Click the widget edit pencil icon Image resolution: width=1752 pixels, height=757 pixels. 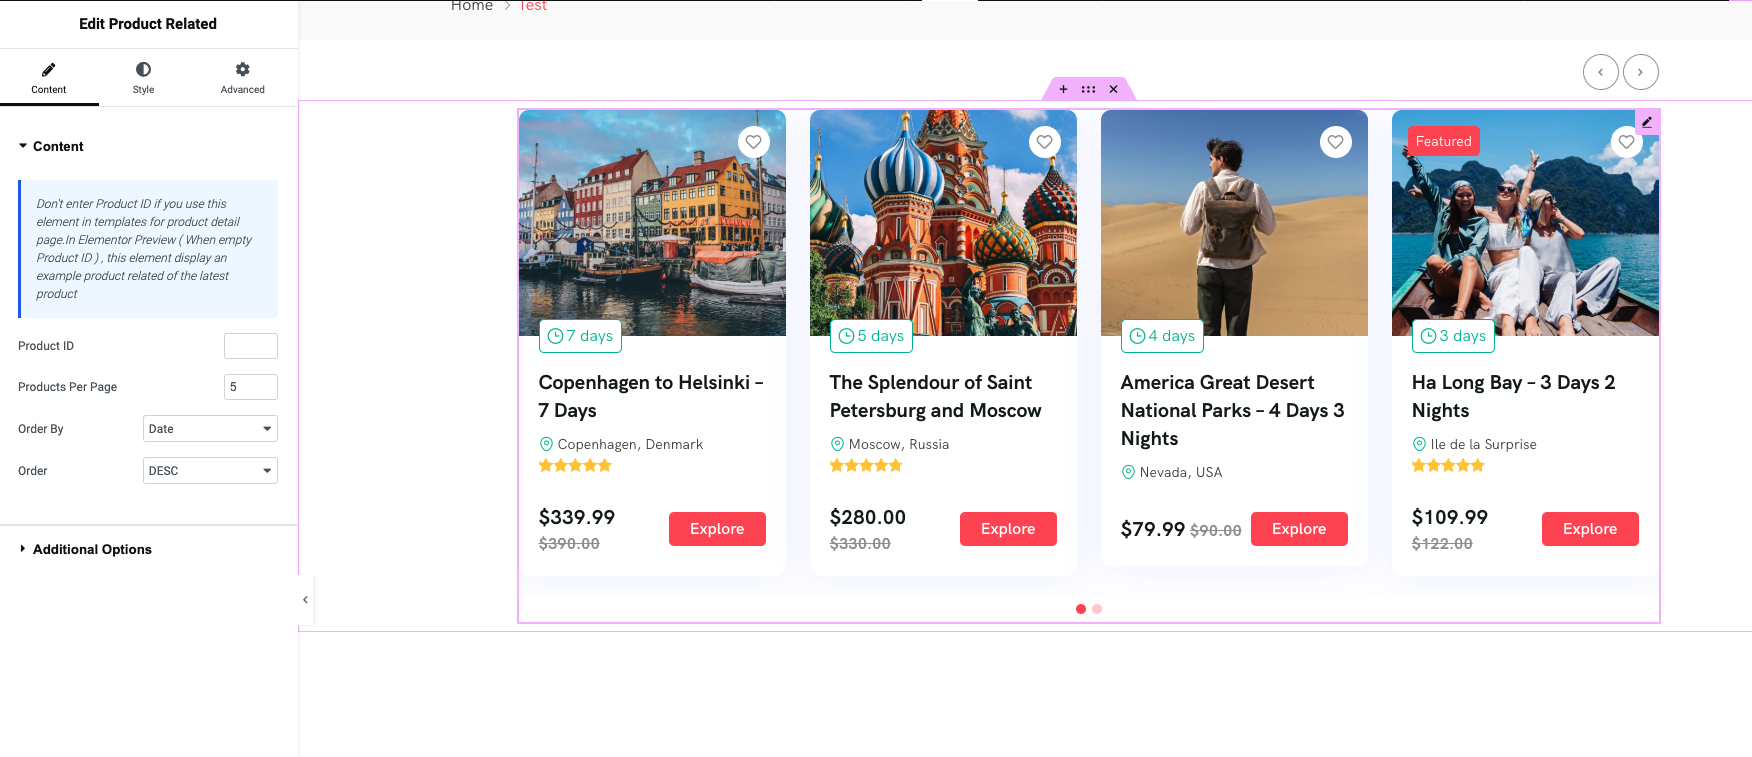1647,122
